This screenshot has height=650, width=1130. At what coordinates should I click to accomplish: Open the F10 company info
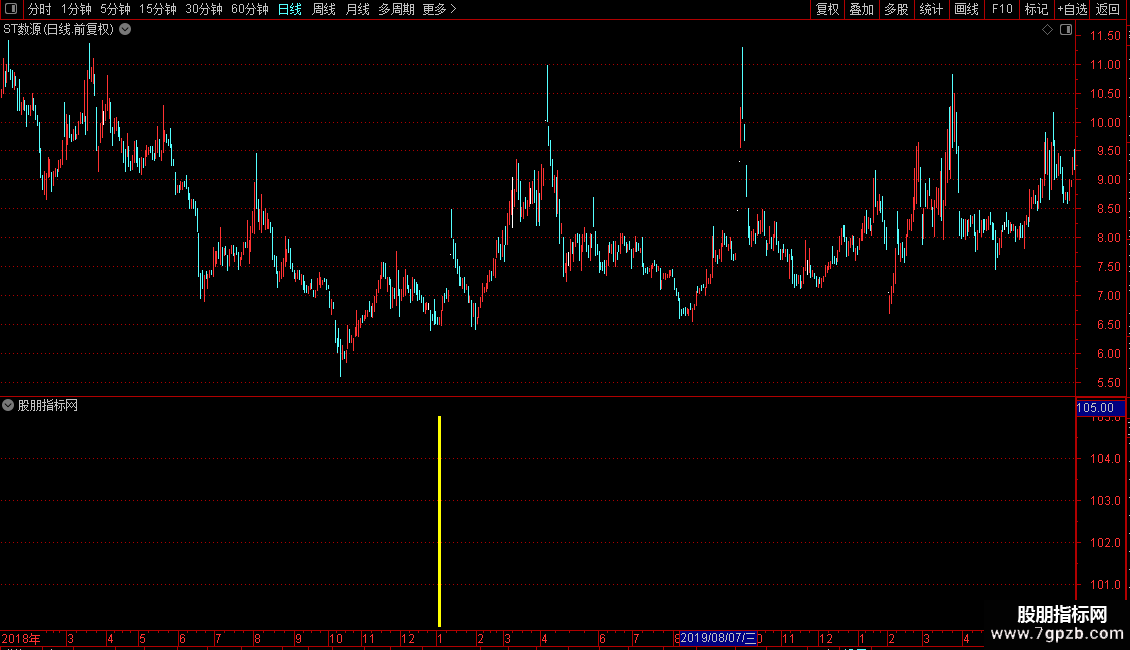tap(1002, 9)
